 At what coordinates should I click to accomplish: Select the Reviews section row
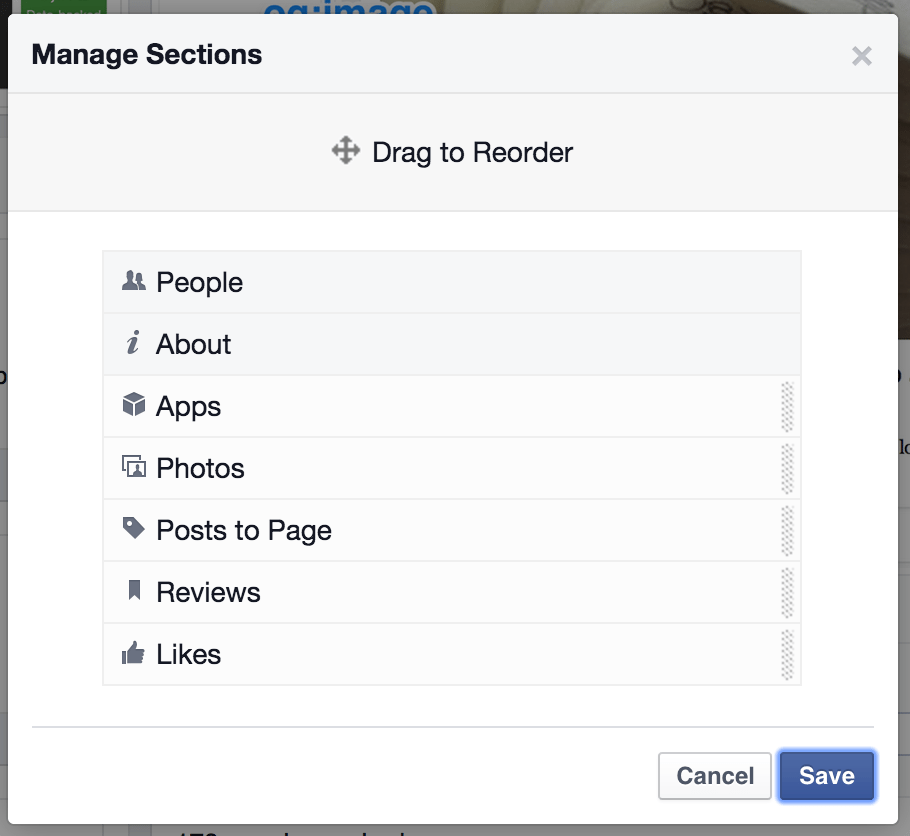450,592
